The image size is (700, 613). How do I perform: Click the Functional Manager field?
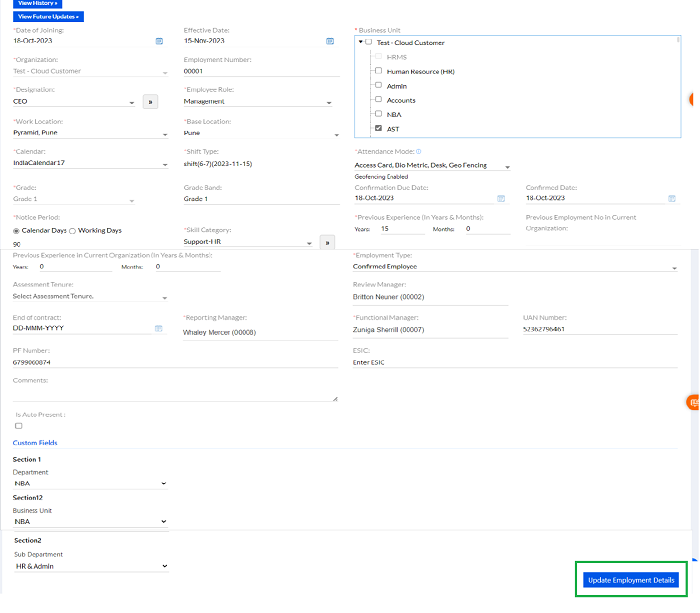(x=430, y=330)
